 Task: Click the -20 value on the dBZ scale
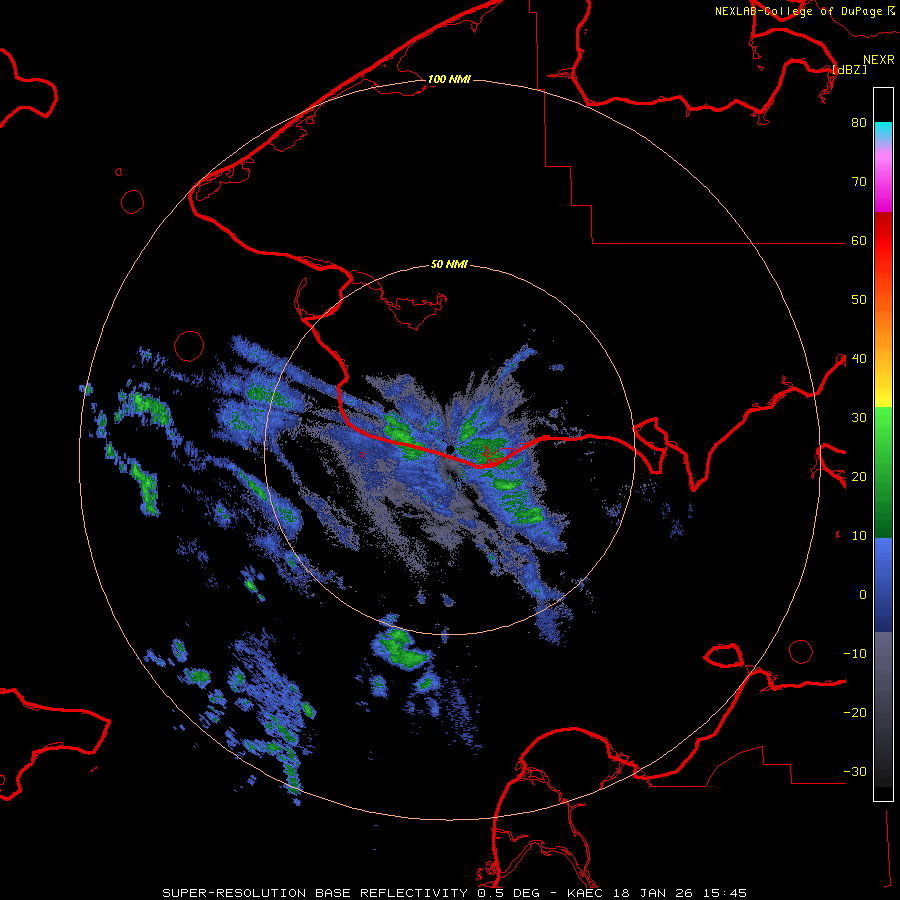(855, 712)
